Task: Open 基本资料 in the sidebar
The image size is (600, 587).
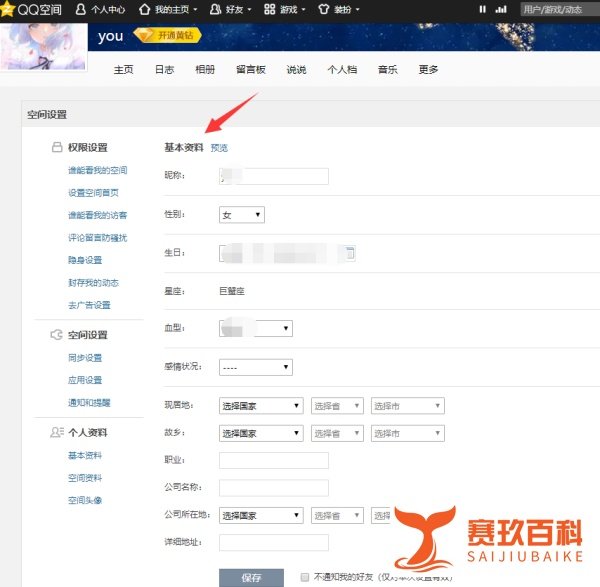Action: [x=85, y=455]
